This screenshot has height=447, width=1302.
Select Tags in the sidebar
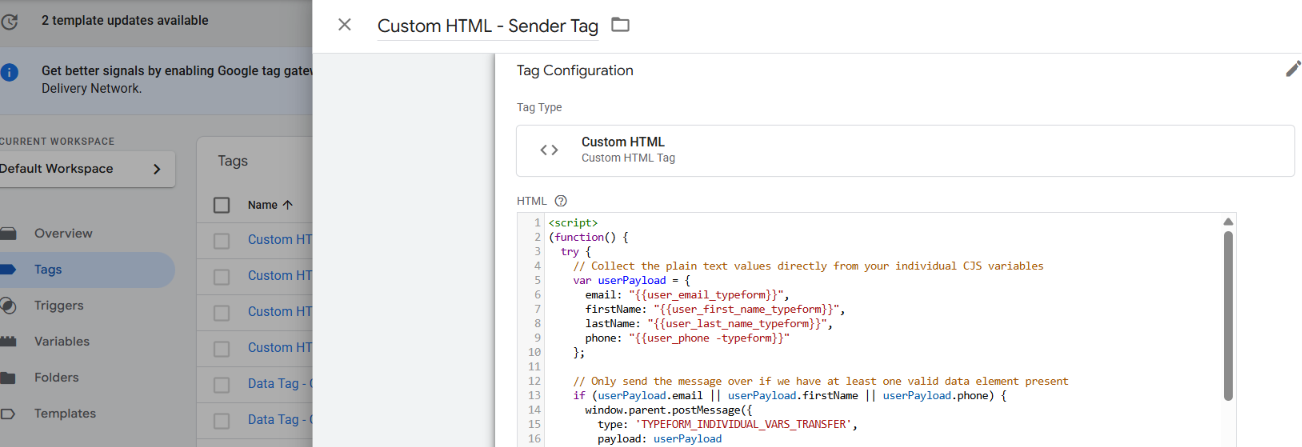click(48, 269)
